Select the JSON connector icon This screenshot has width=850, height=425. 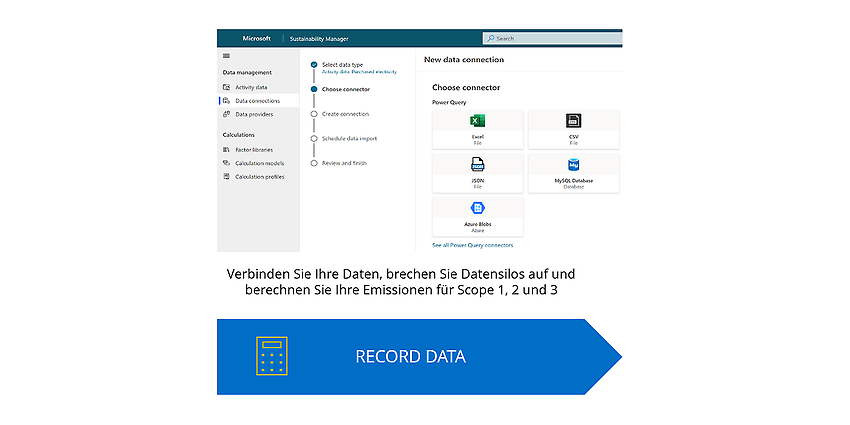(x=478, y=164)
